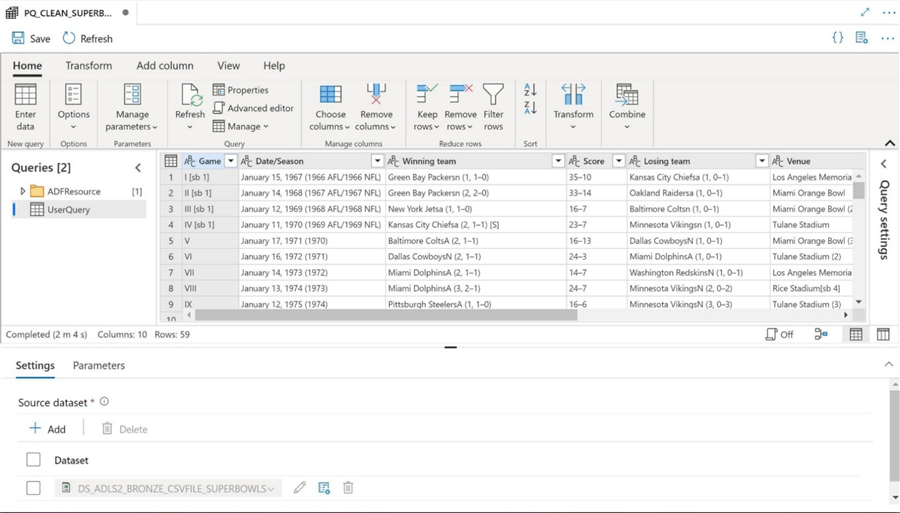900x513 pixels.
Task: Click the Add dataset button
Action: (x=47, y=429)
